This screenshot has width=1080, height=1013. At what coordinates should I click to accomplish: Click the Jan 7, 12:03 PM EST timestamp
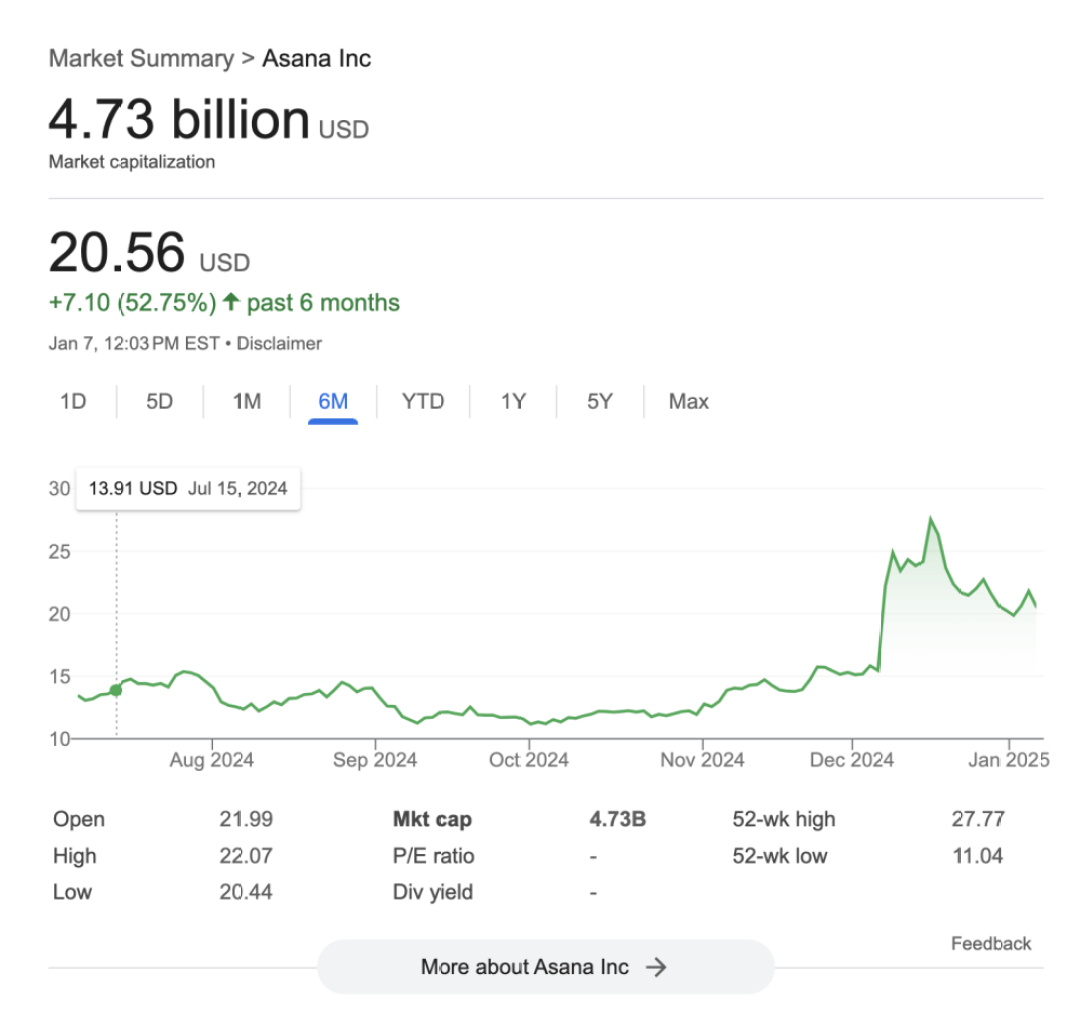[134, 344]
